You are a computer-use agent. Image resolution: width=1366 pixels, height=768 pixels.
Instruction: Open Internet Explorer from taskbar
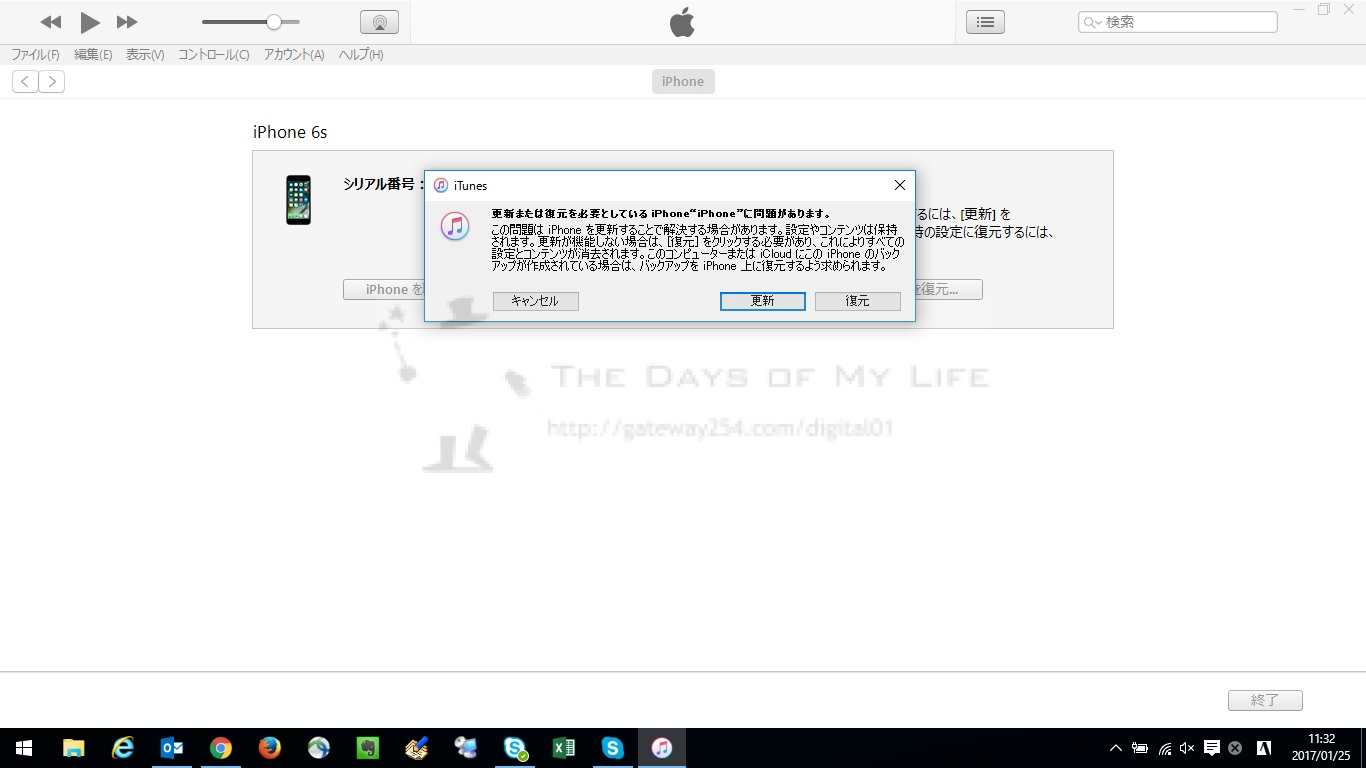coord(122,748)
